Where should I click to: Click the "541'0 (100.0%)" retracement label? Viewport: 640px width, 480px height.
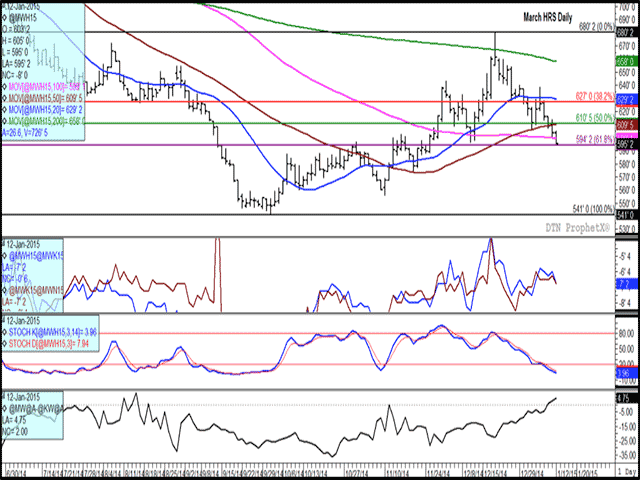tap(594, 208)
